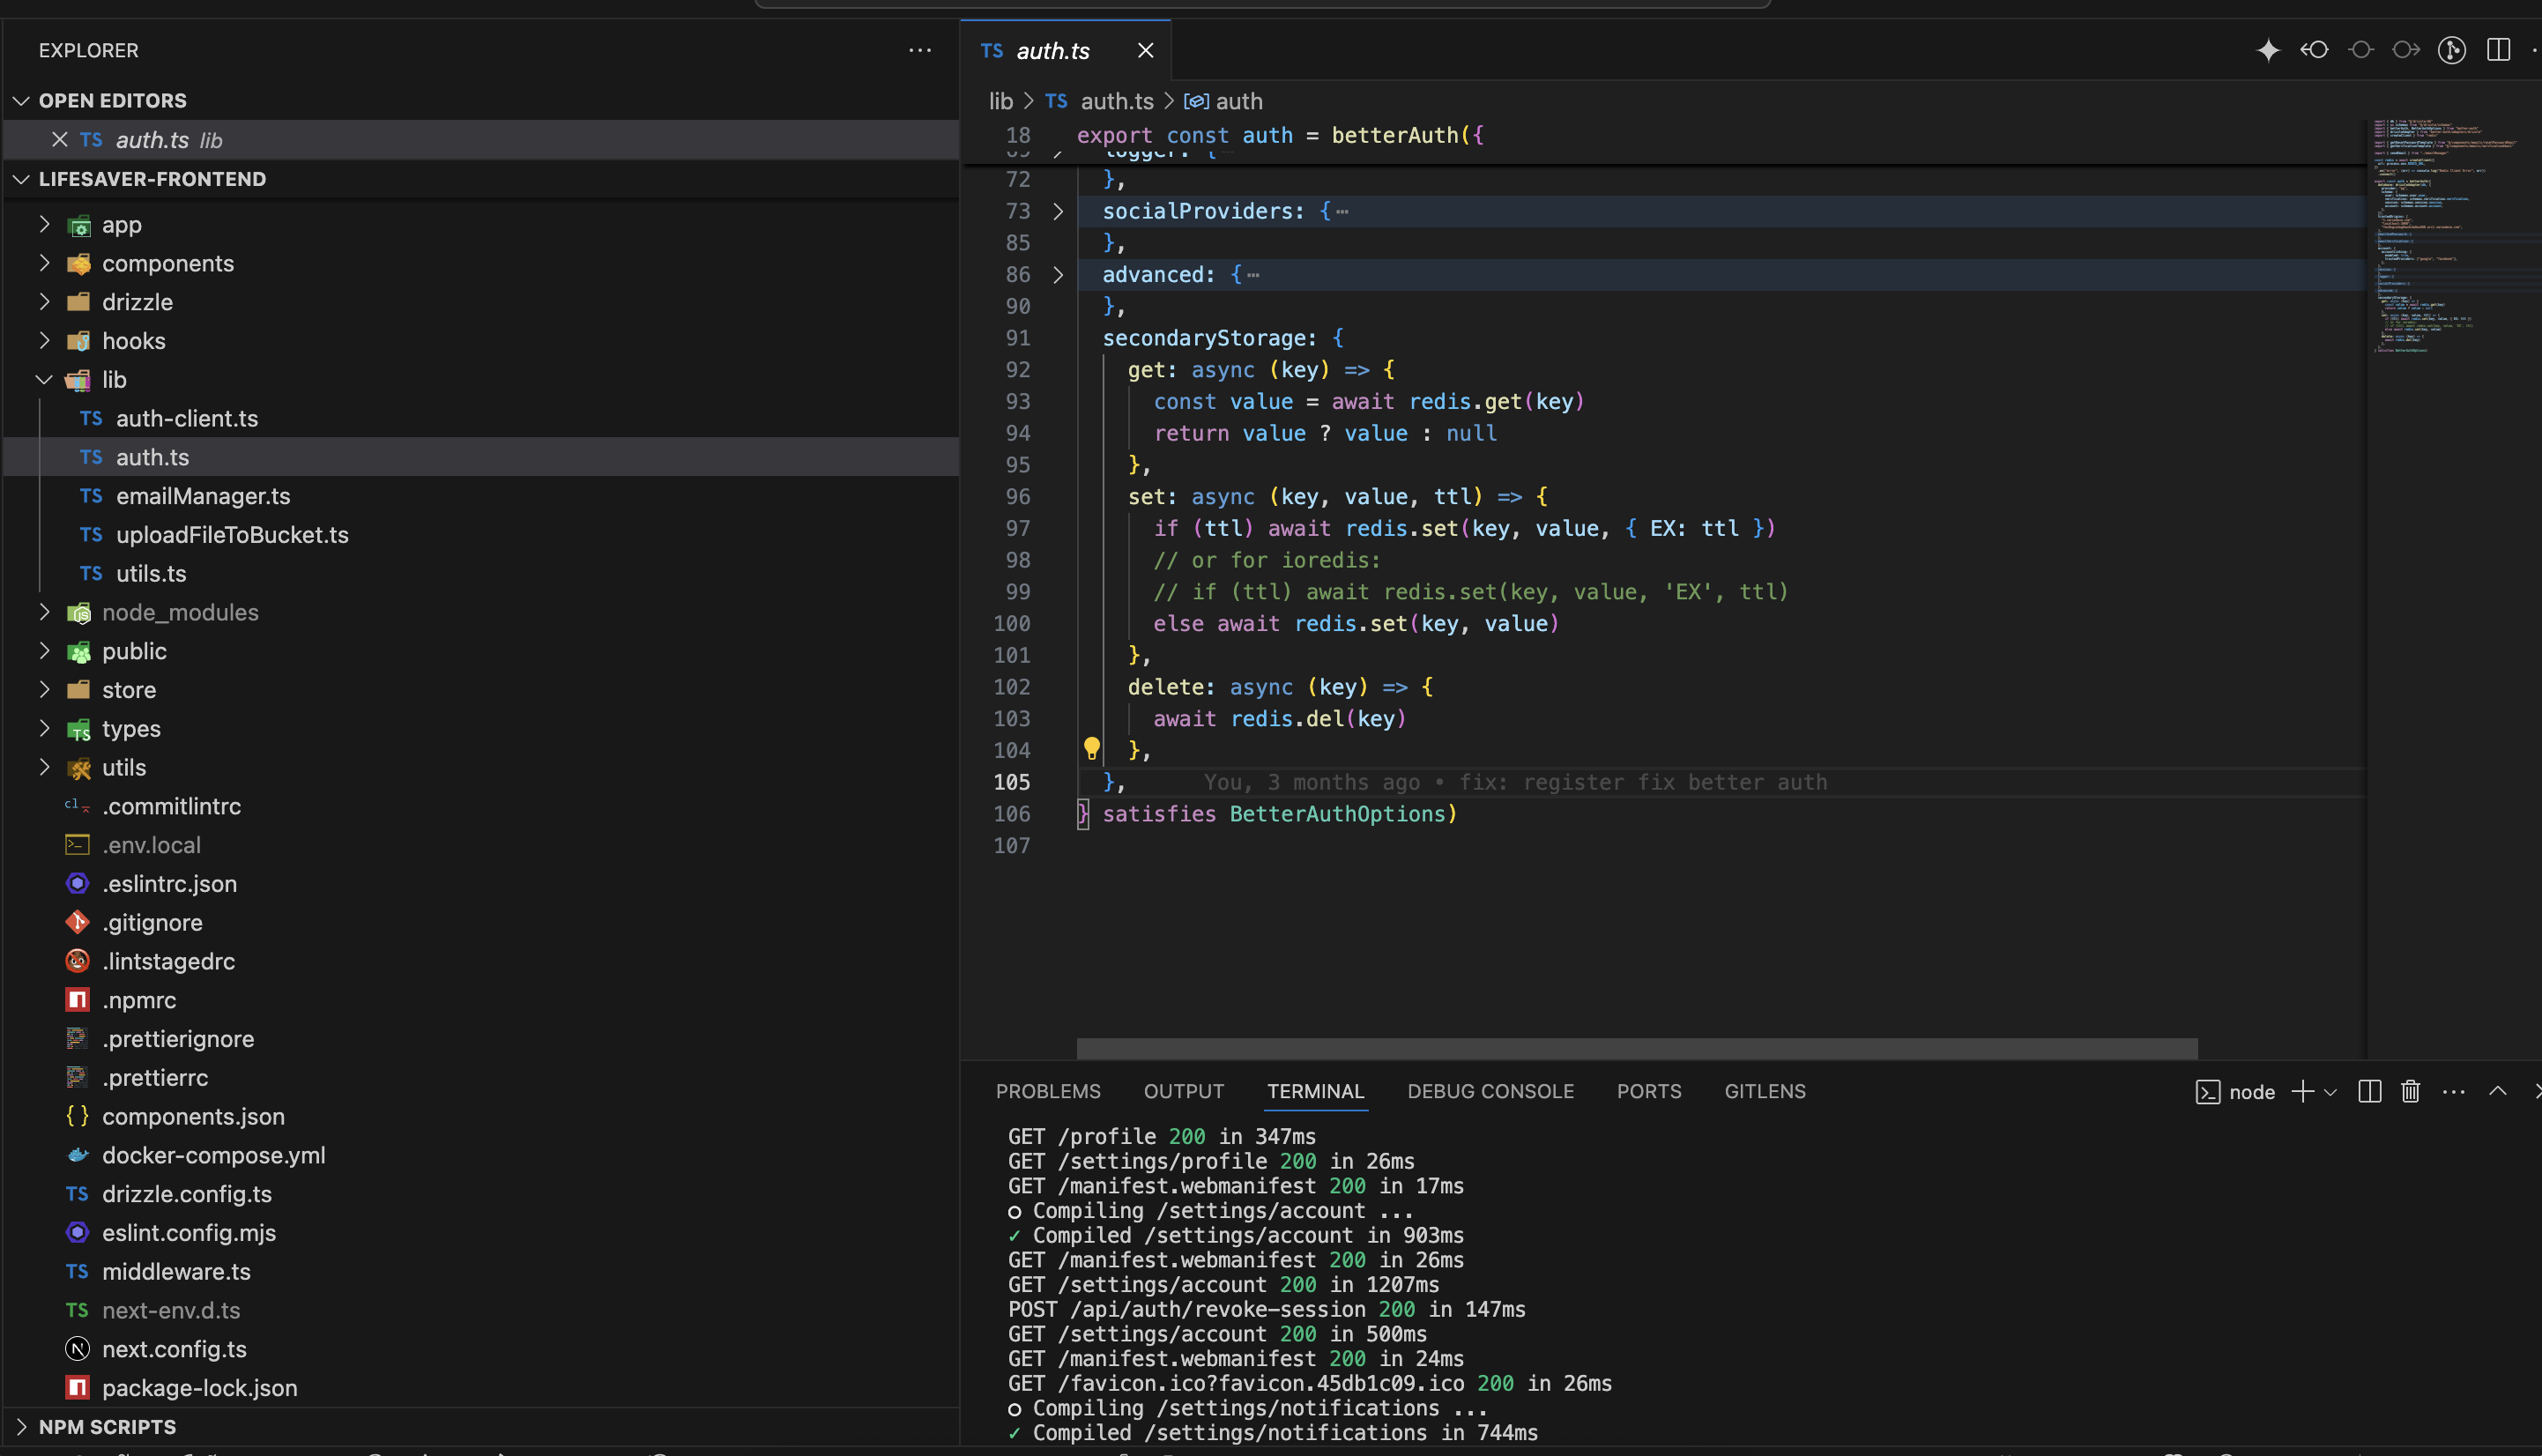
Task: Open the GitLens panel tab
Action: [1765, 1091]
